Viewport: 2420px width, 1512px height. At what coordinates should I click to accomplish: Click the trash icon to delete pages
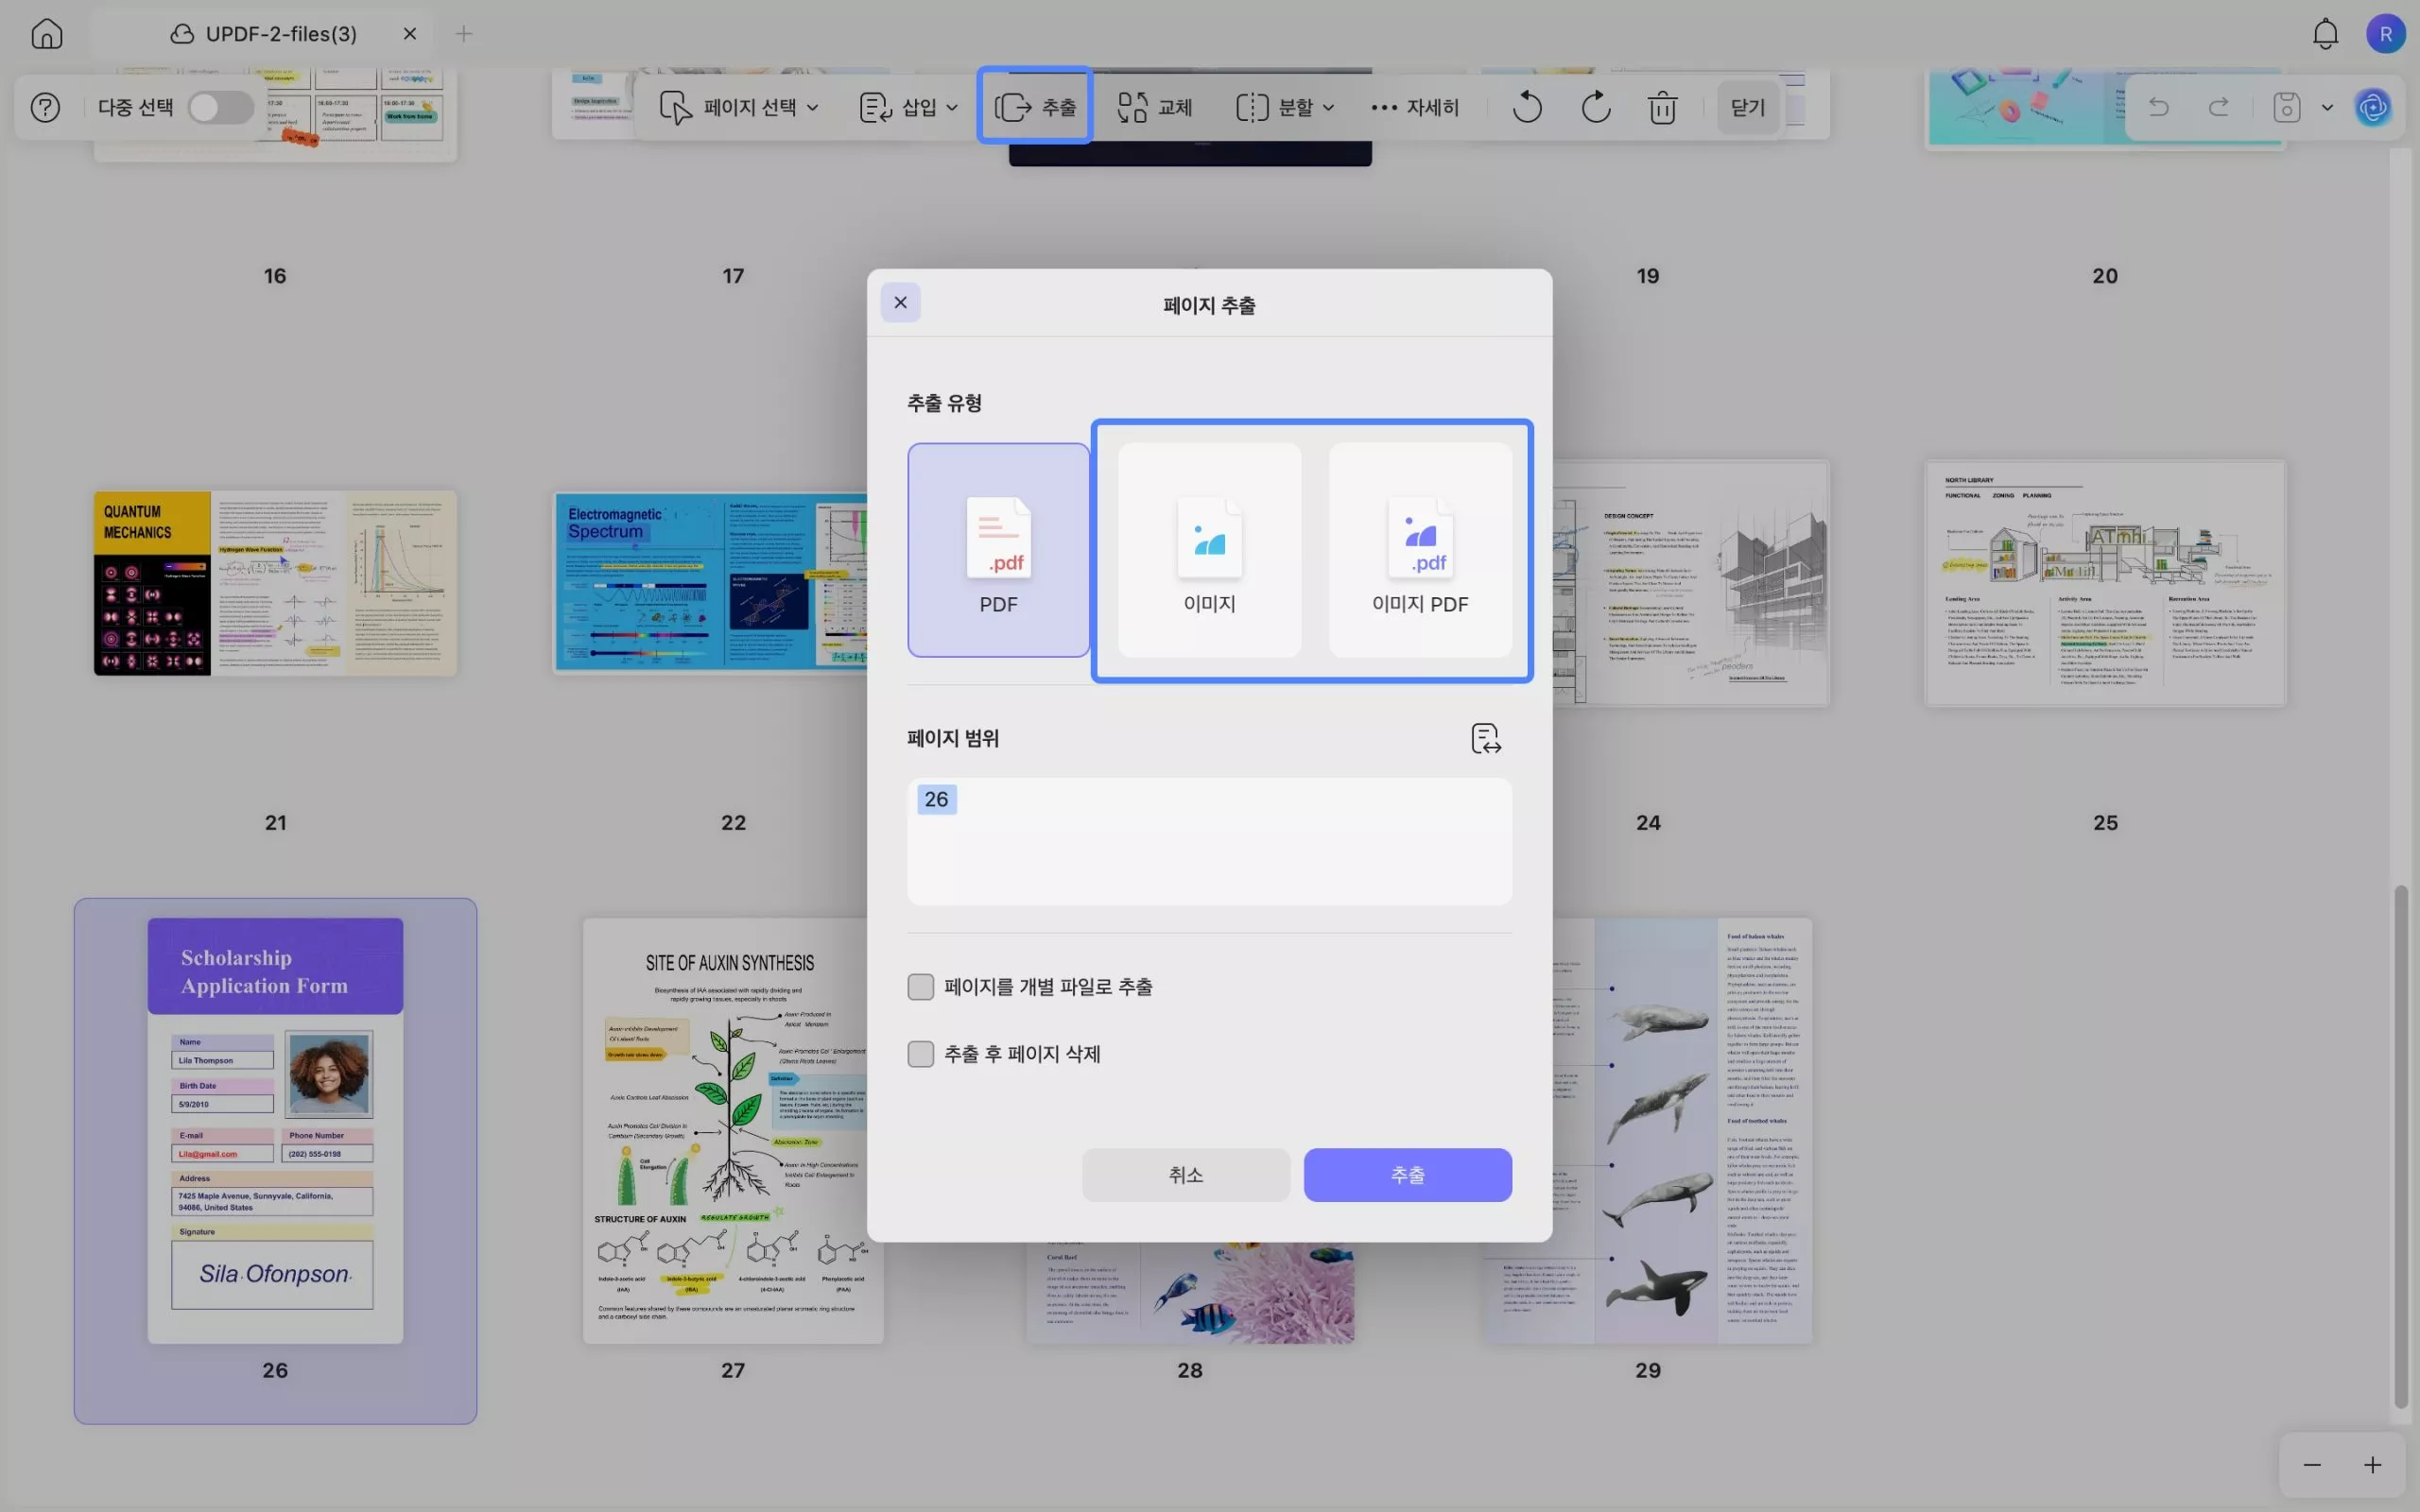tap(1662, 107)
